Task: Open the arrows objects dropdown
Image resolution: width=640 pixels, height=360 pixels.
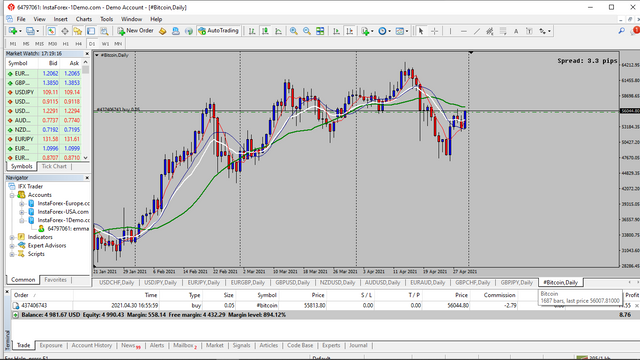Action: click(549, 31)
